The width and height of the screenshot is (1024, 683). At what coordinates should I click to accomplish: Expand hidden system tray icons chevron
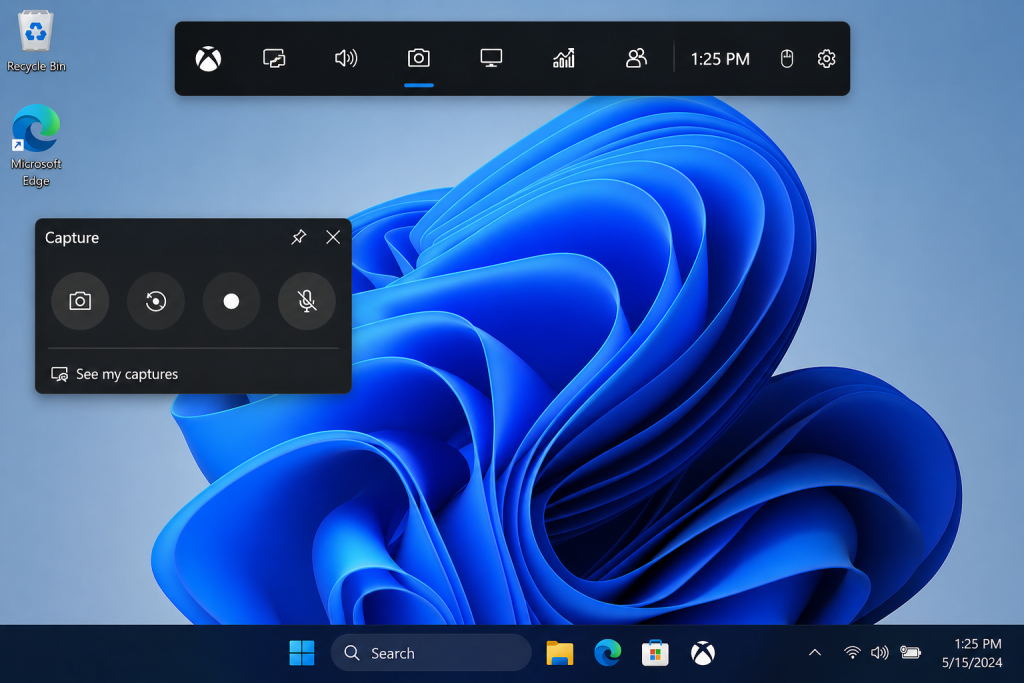click(815, 653)
